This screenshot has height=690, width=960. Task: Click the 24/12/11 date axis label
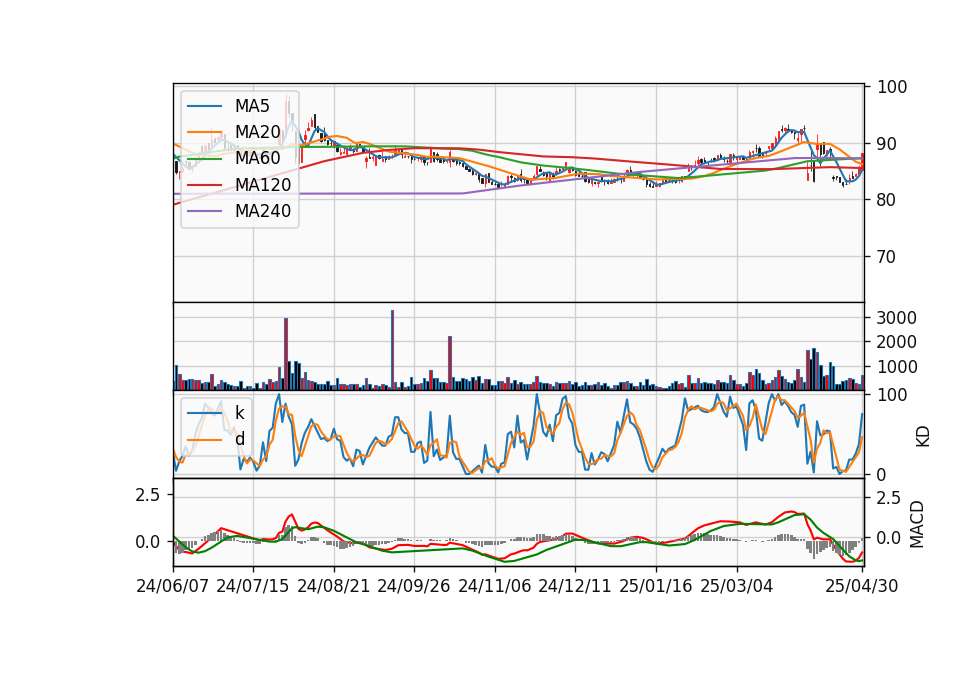[574, 586]
